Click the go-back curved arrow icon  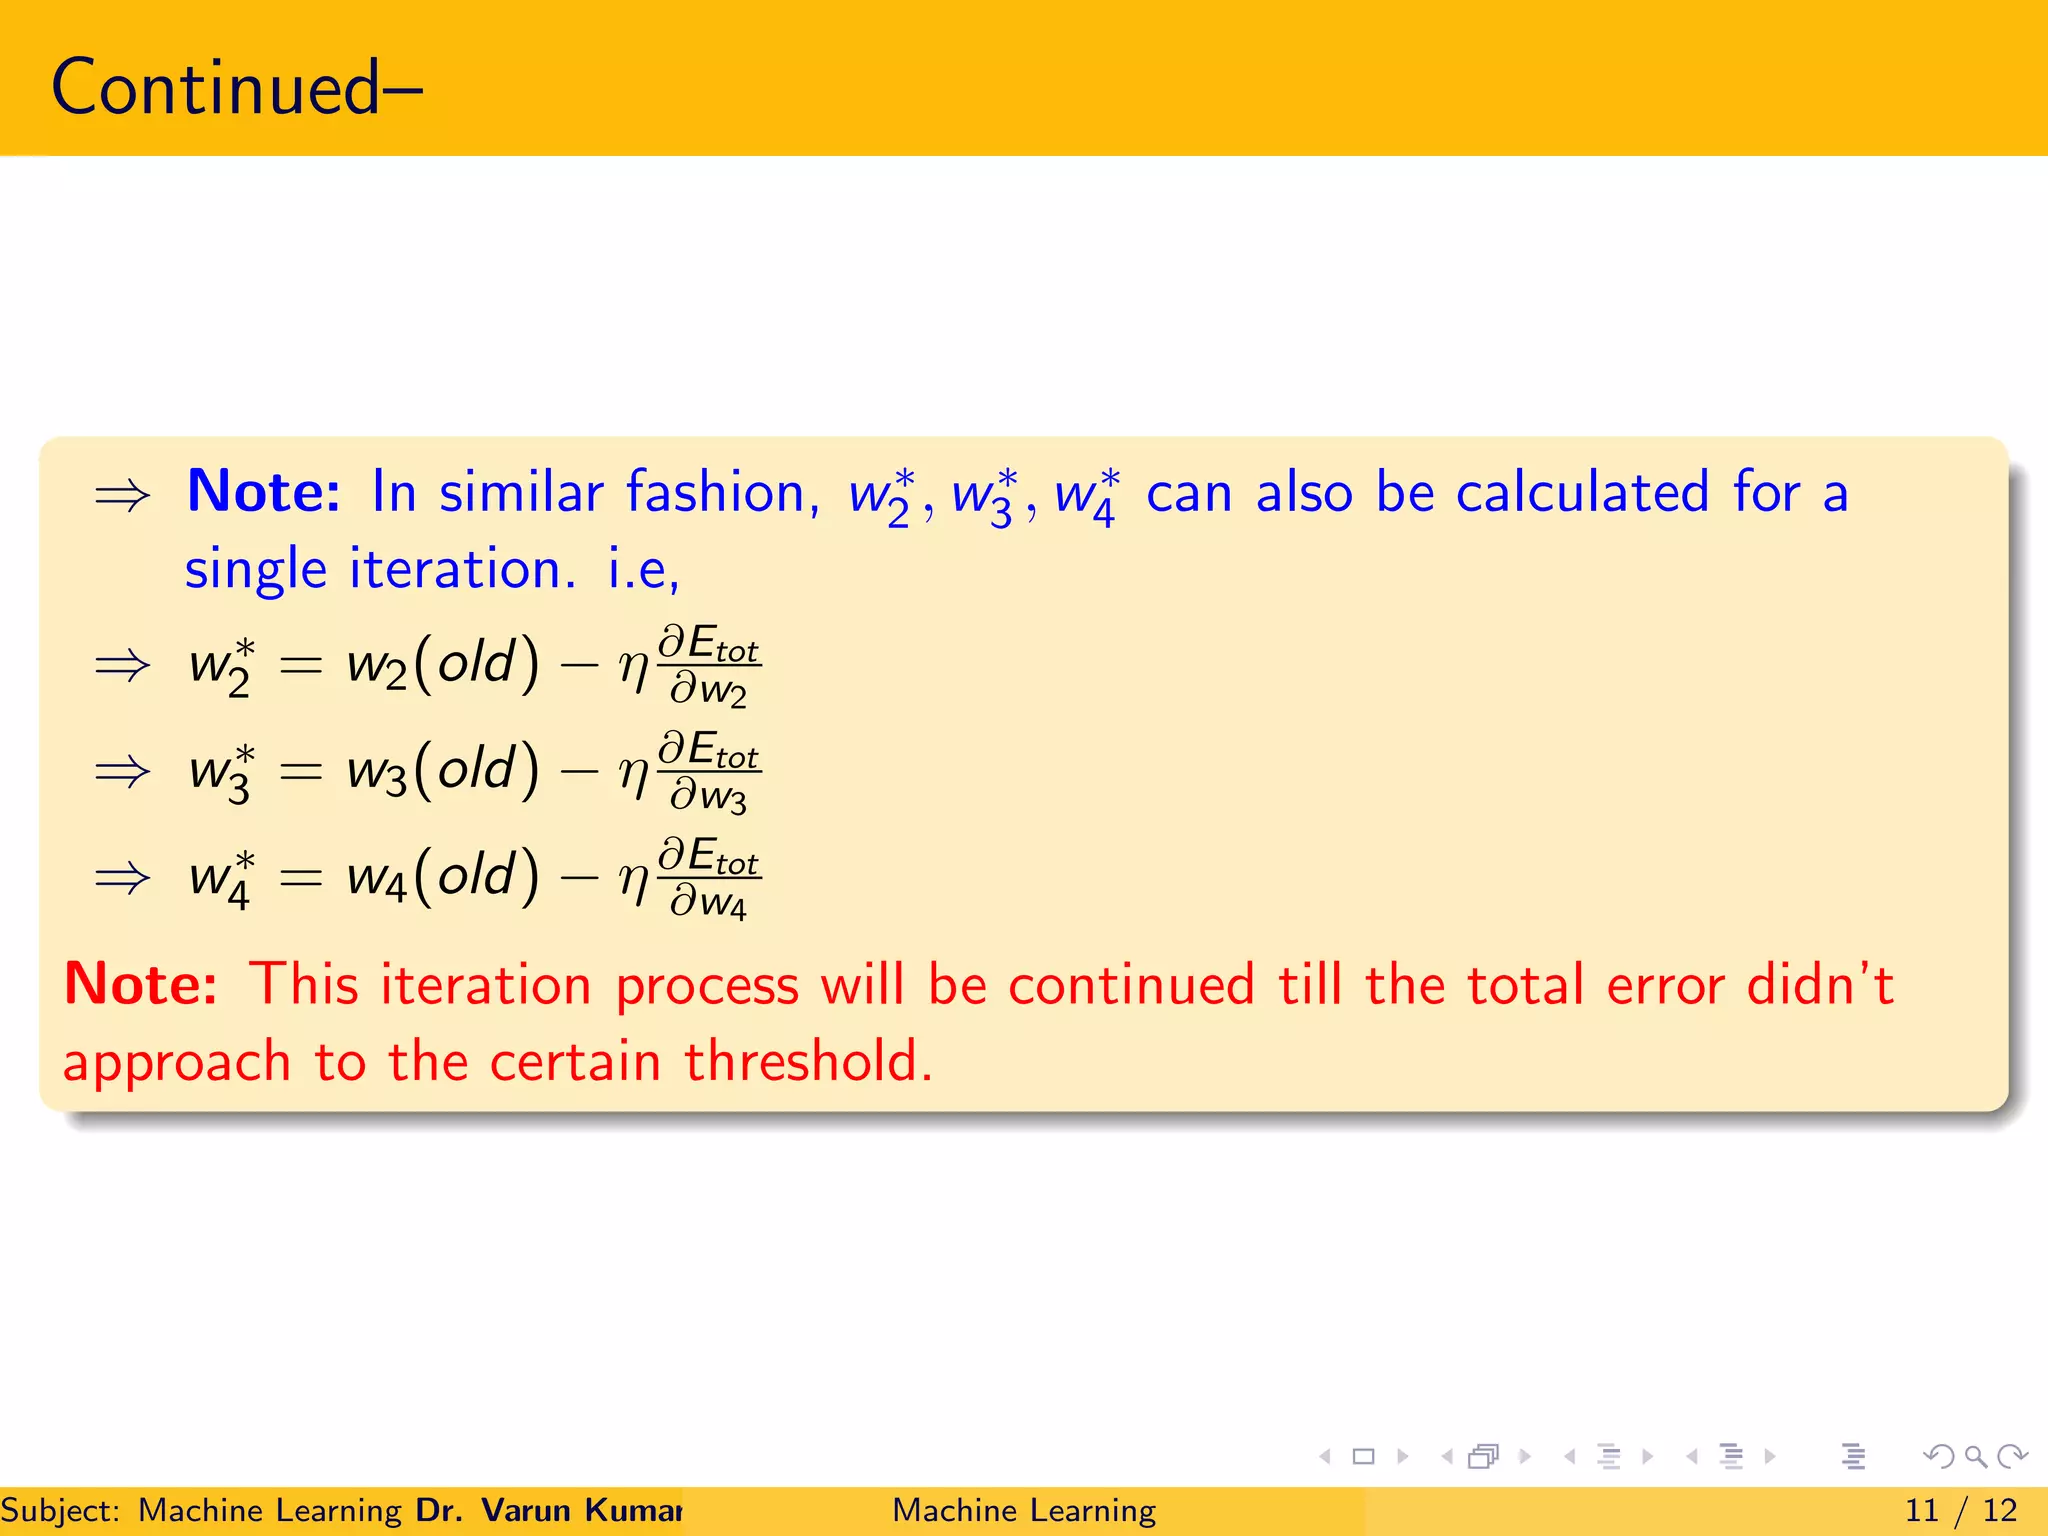tap(1938, 1457)
